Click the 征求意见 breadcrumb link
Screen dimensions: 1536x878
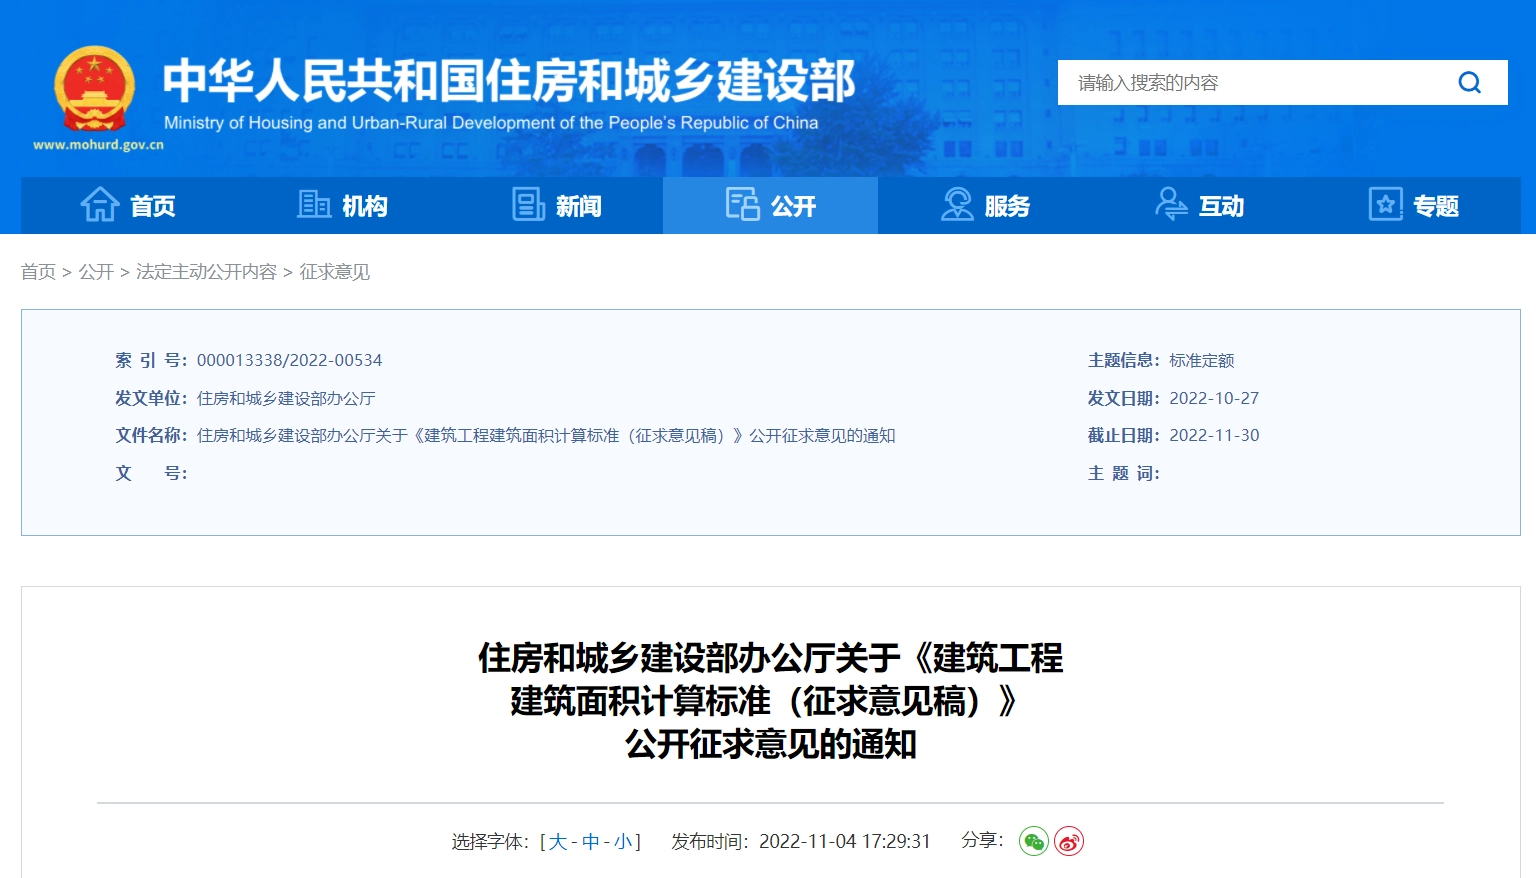coord(334,272)
